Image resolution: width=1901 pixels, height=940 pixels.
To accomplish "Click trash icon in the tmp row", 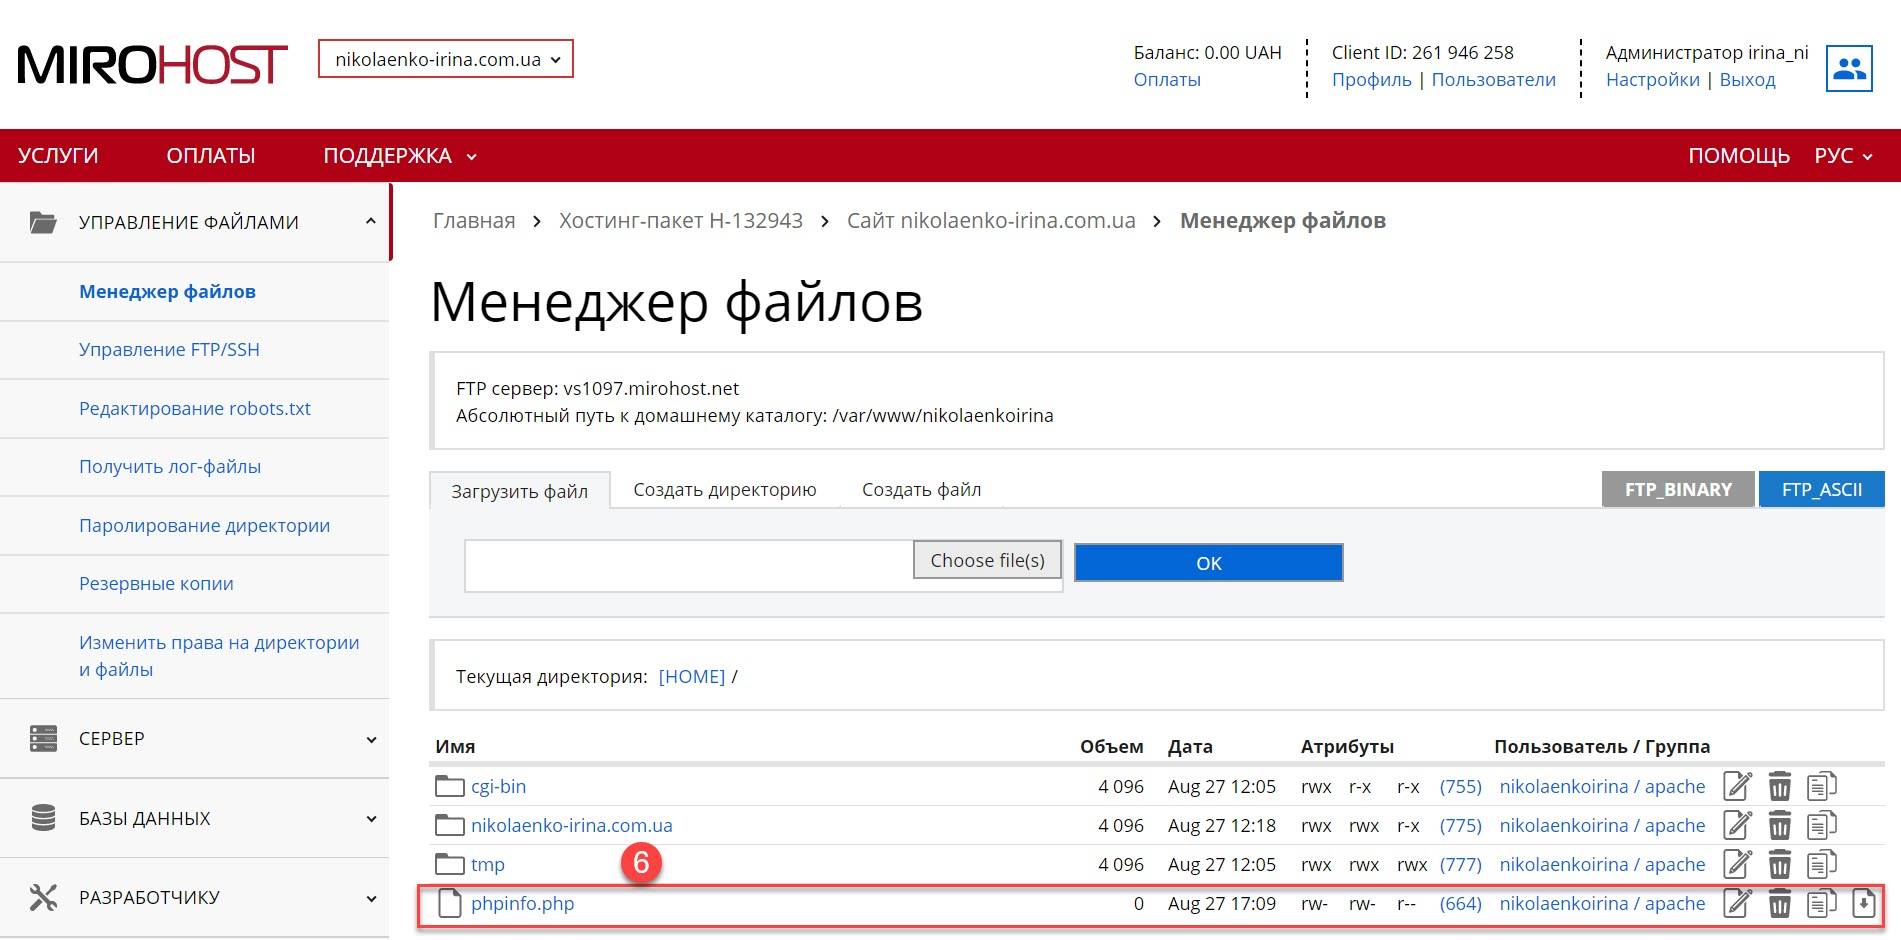I will point(1780,865).
